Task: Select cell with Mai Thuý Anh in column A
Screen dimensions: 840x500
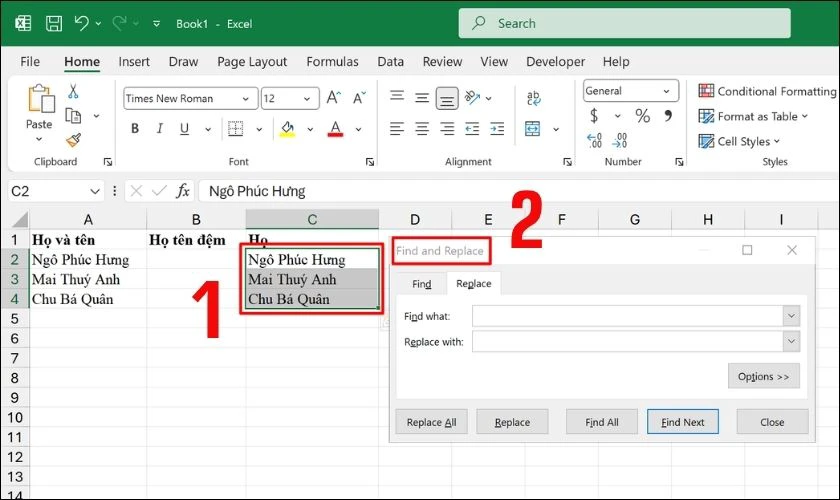Action: (87, 280)
